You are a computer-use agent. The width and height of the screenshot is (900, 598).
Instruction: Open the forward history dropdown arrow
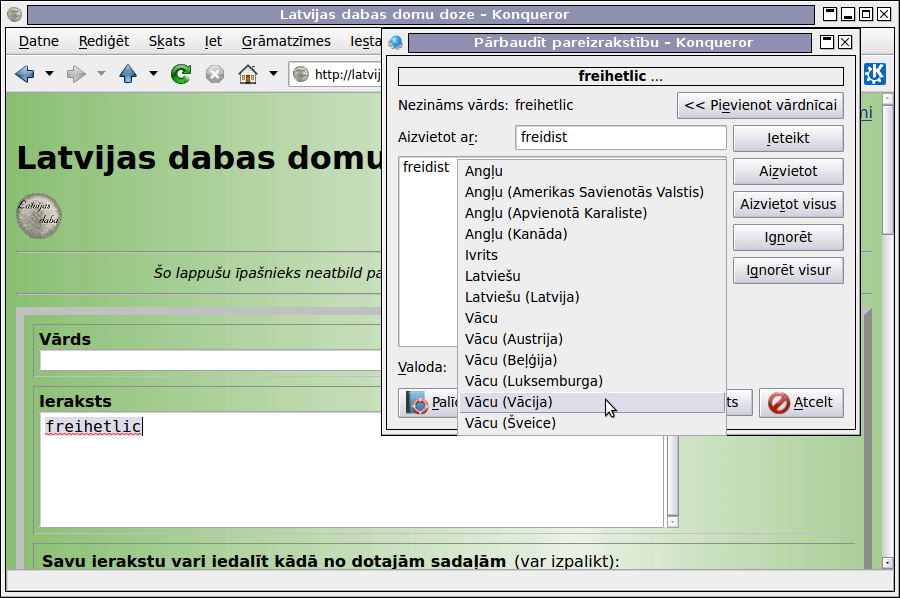pos(102,73)
